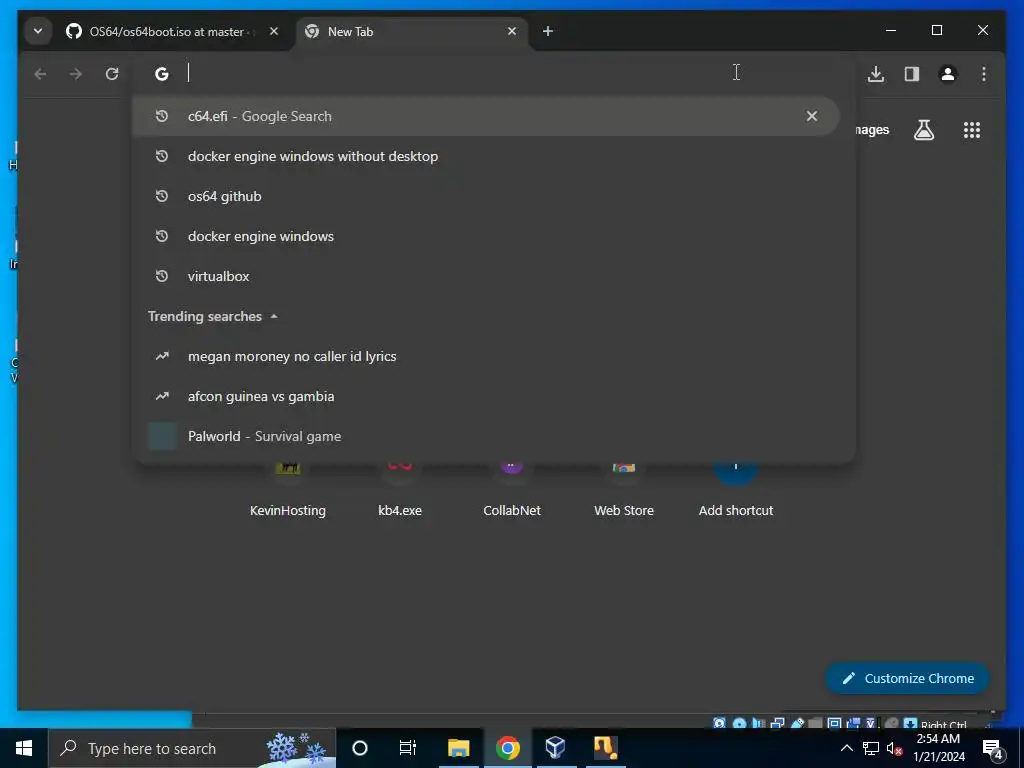Click the Google G icon in omnibox
This screenshot has width=1024, height=768.
(x=162, y=74)
